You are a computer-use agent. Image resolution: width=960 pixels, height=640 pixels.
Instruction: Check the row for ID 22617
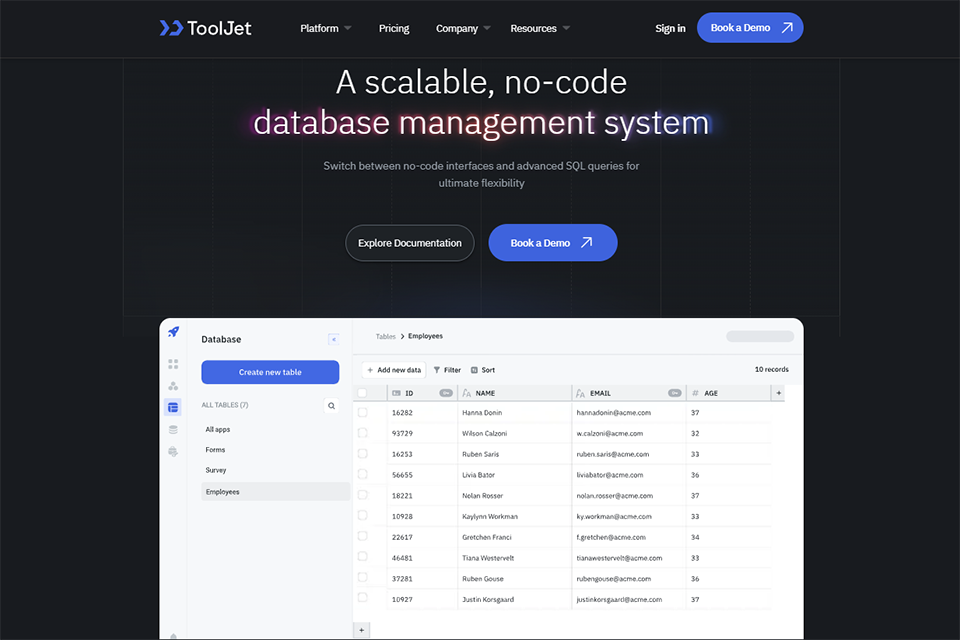[362, 536]
